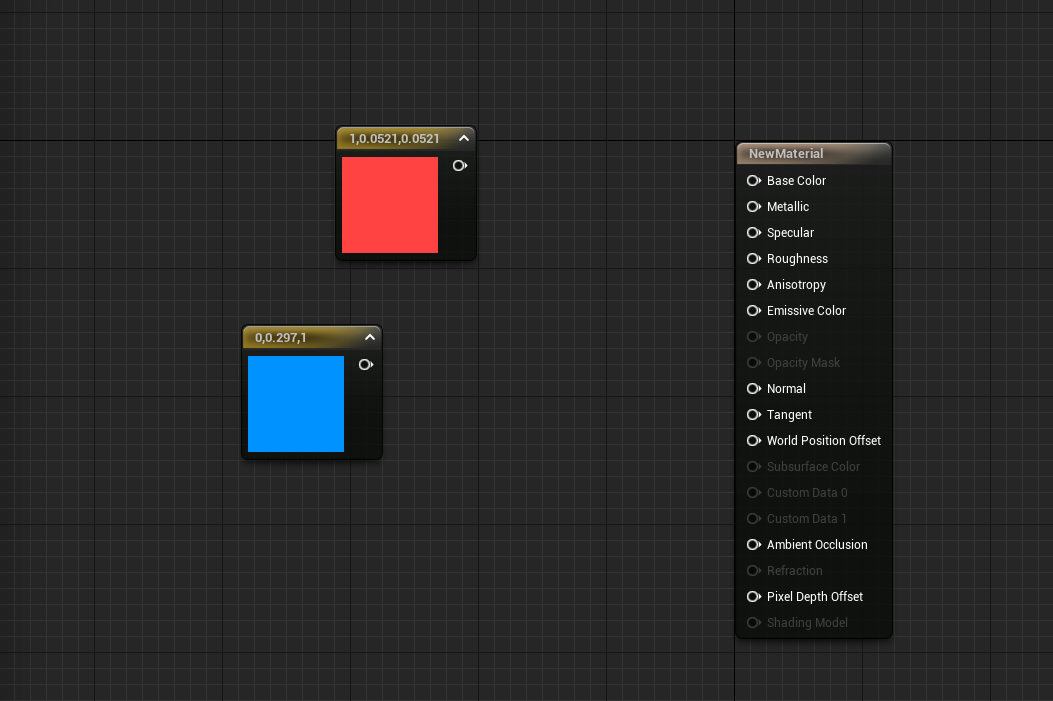The height and width of the screenshot is (701, 1053).
Task: Select the Roughness input pin
Action: [754, 259]
